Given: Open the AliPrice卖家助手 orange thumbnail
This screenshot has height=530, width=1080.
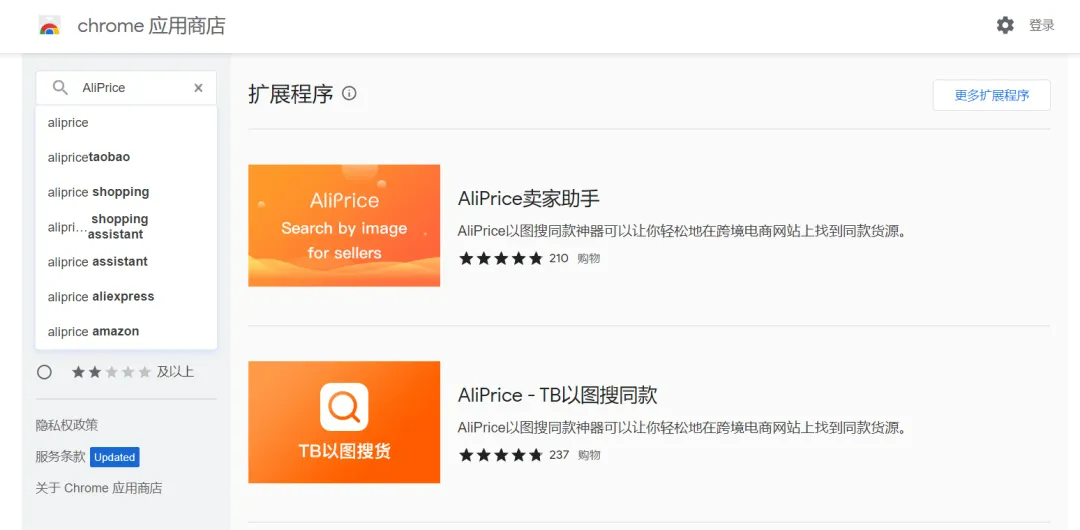Looking at the screenshot, I should click(x=344, y=225).
